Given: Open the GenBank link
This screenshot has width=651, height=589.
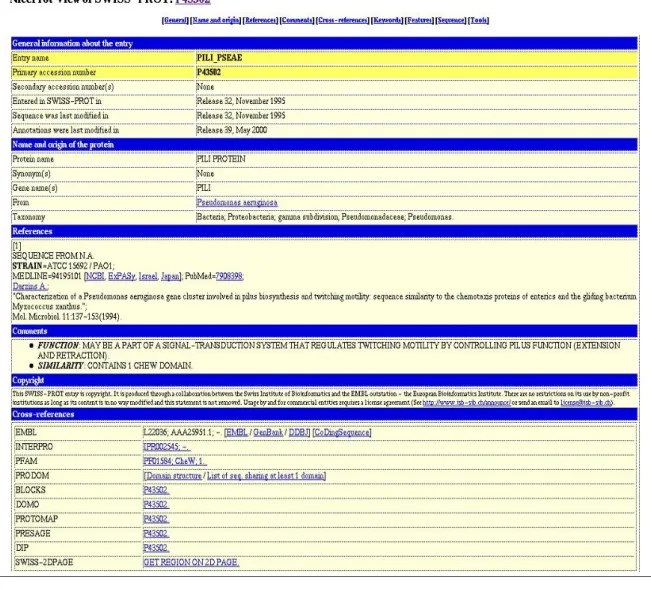Looking at the screenshot, I should (x=268, y=433).
